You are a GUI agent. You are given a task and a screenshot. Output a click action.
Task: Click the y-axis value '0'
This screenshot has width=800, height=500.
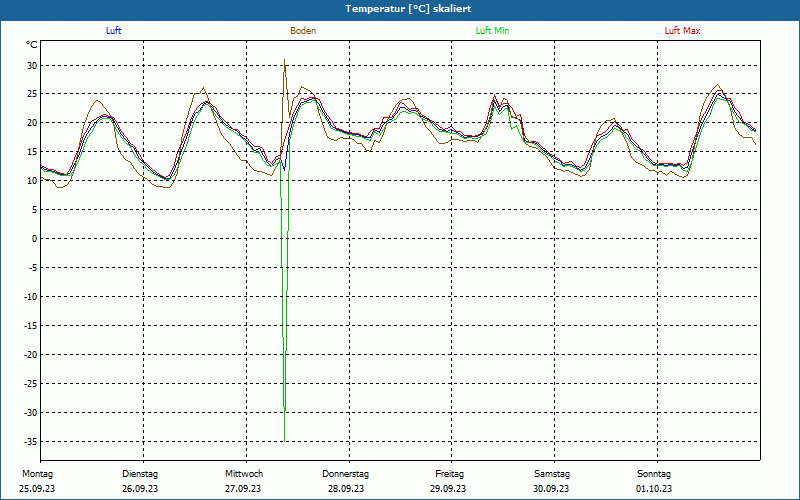(35, 239)
